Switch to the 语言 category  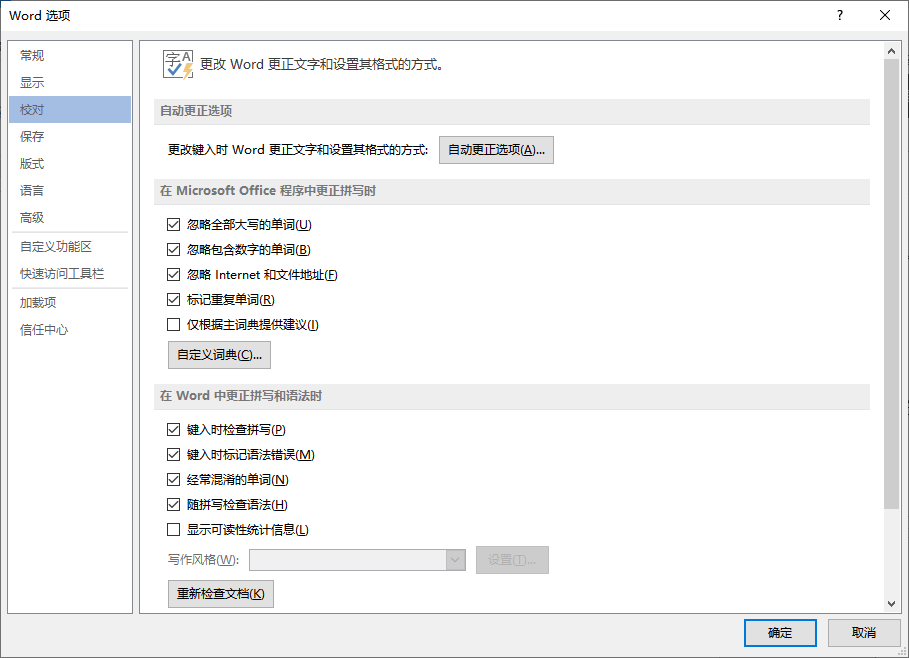[x=70, y=191]
